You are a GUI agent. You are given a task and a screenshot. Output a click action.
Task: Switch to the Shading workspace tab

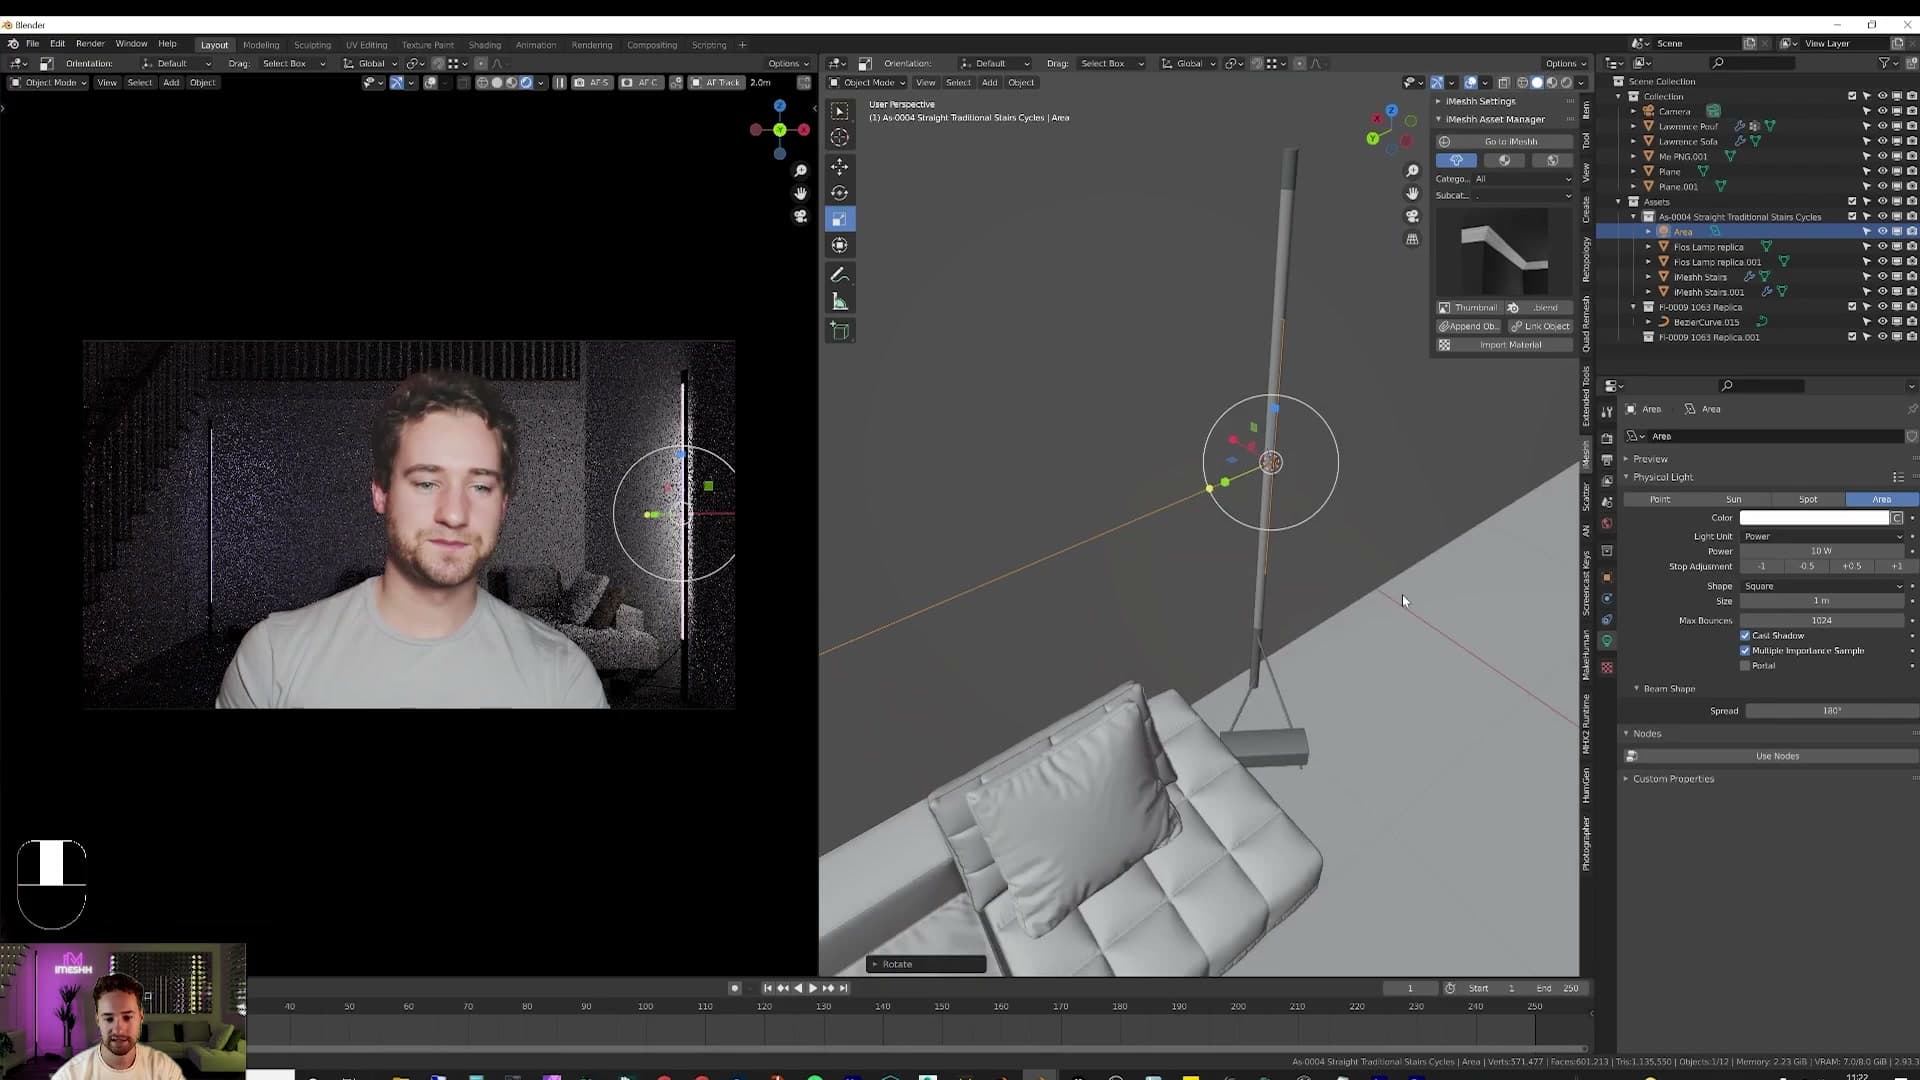[485, 45]
